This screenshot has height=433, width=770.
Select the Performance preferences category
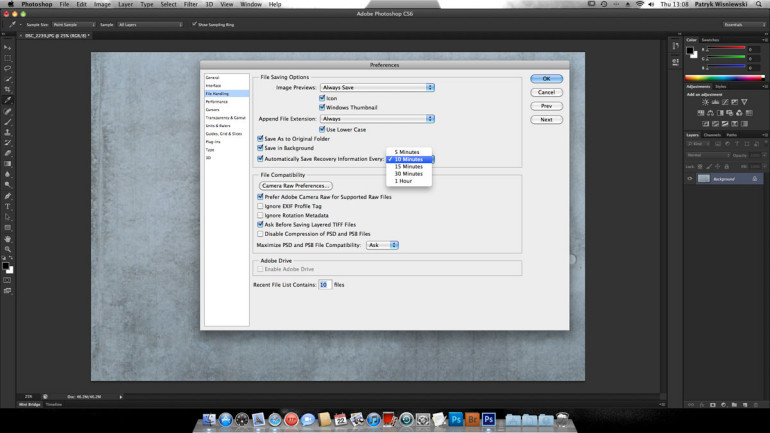point(217,102)
